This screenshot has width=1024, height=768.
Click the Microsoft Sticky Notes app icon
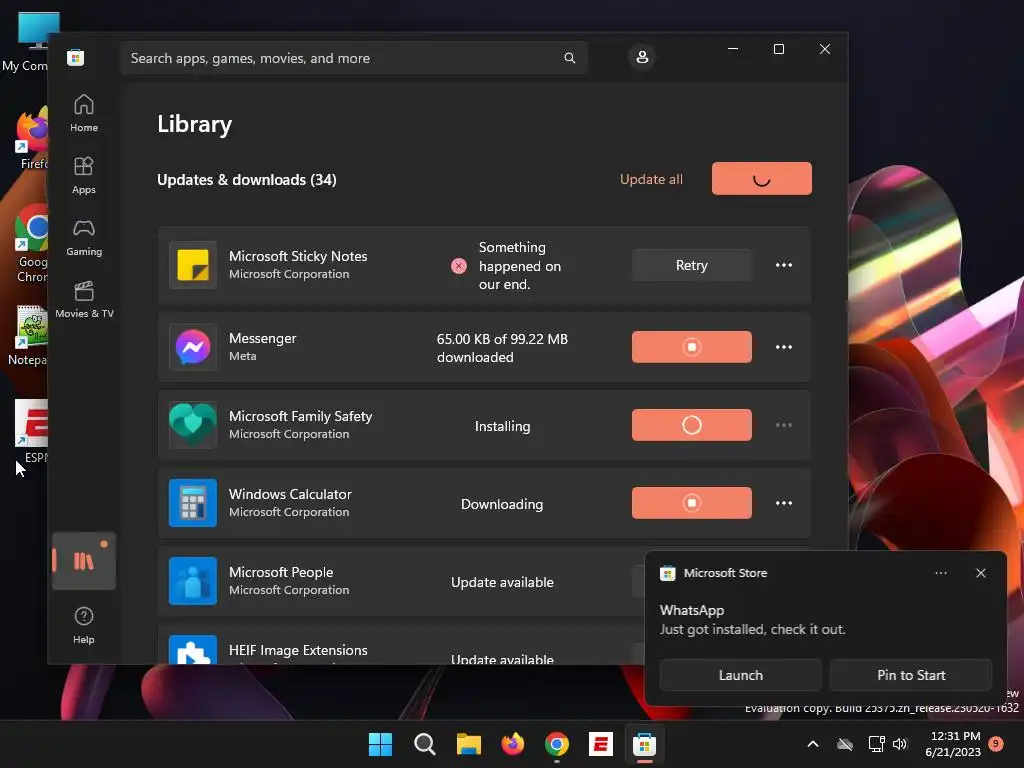(x=193, y=265)
